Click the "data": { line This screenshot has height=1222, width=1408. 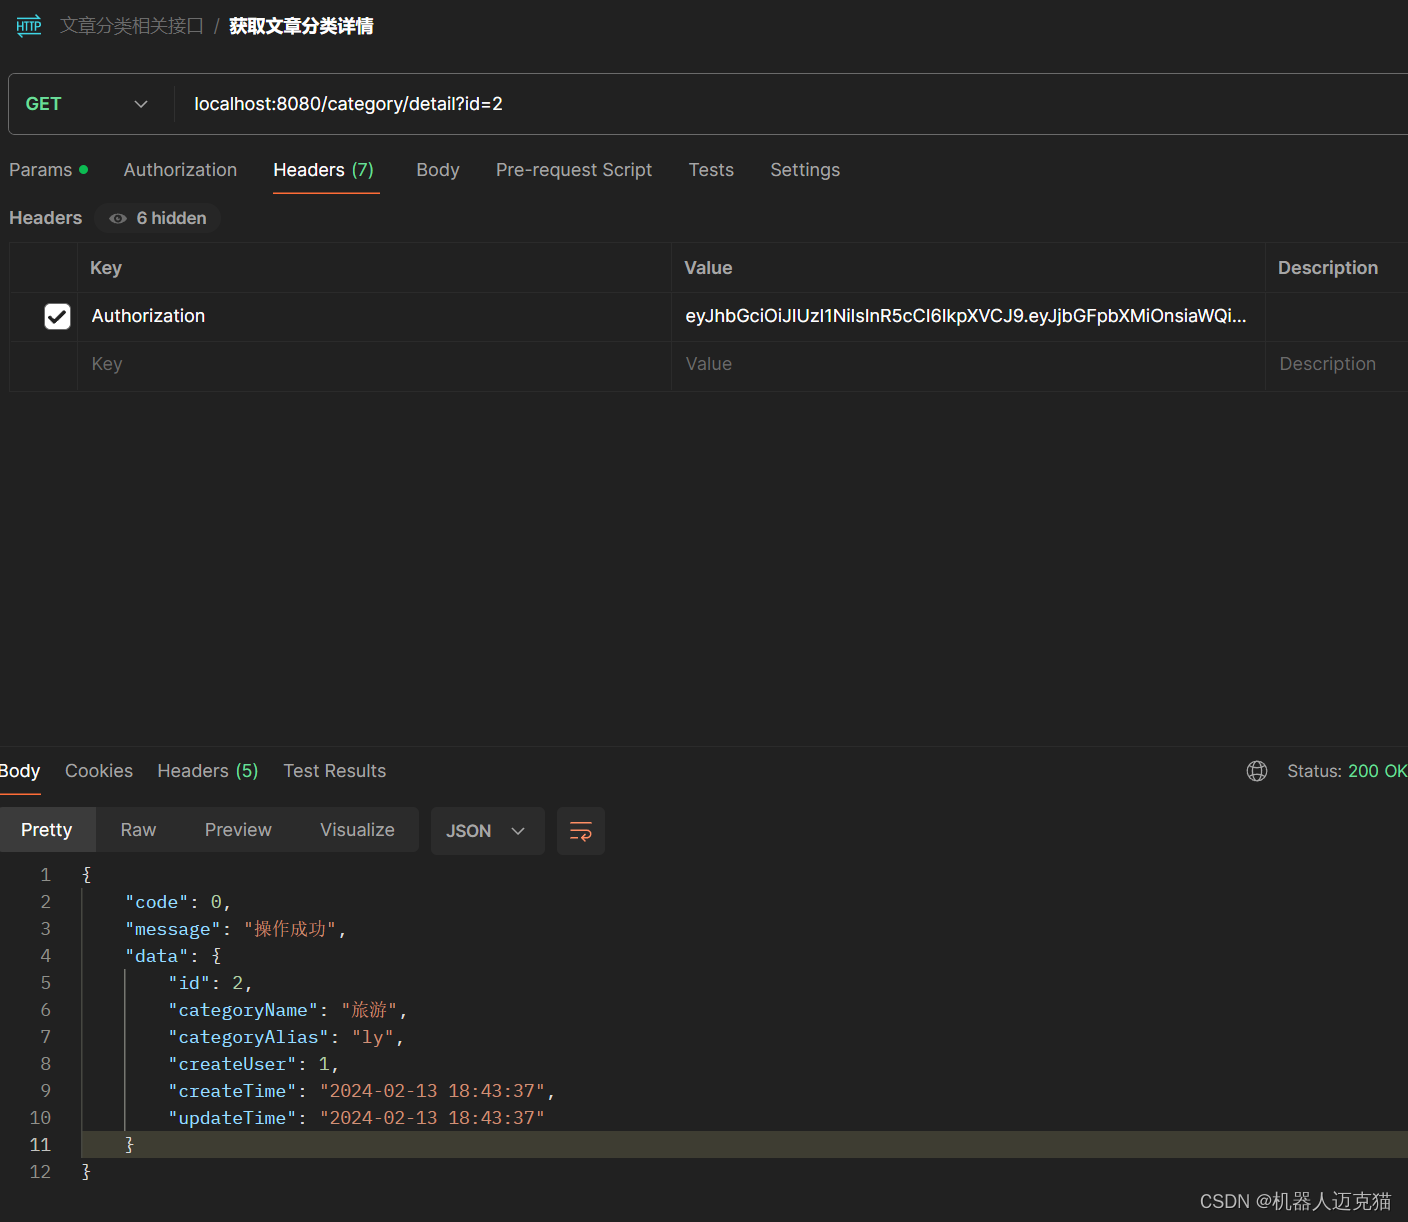pyautogui.click(x=173, y=956)
